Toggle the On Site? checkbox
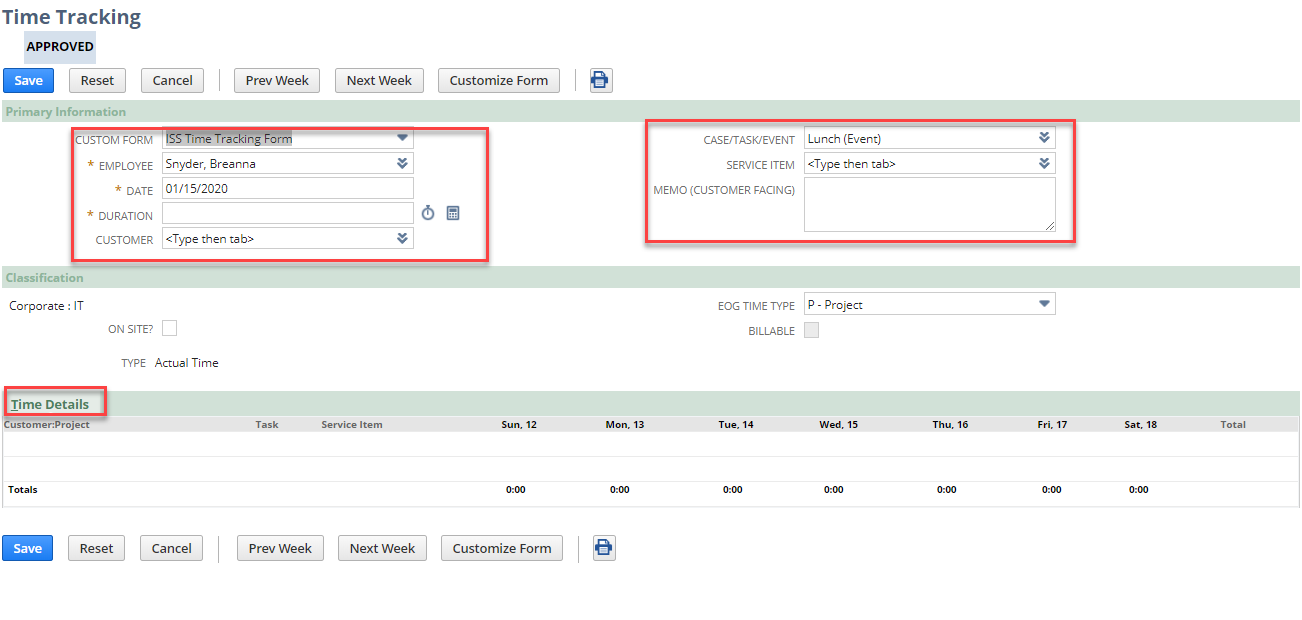The image size is (1302, 620). 170,328
